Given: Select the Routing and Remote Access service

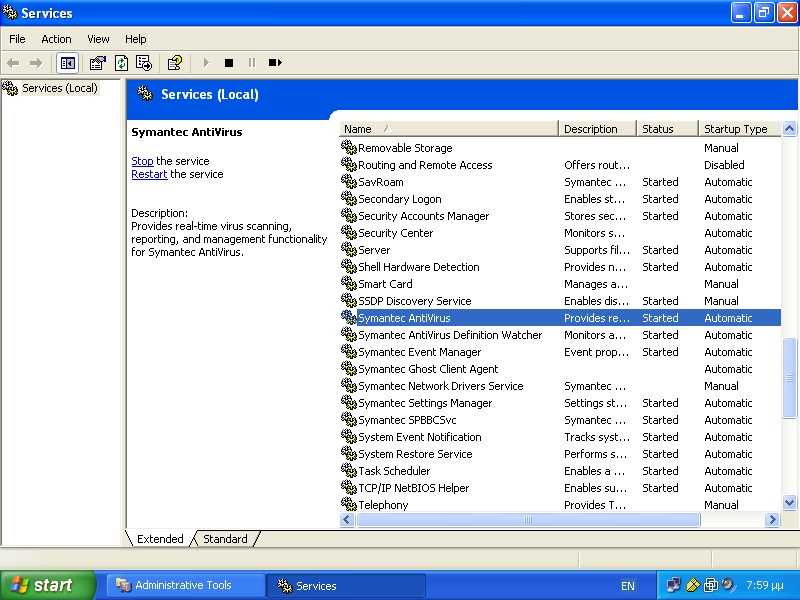Looking at the screenshot, I should 560,165.
